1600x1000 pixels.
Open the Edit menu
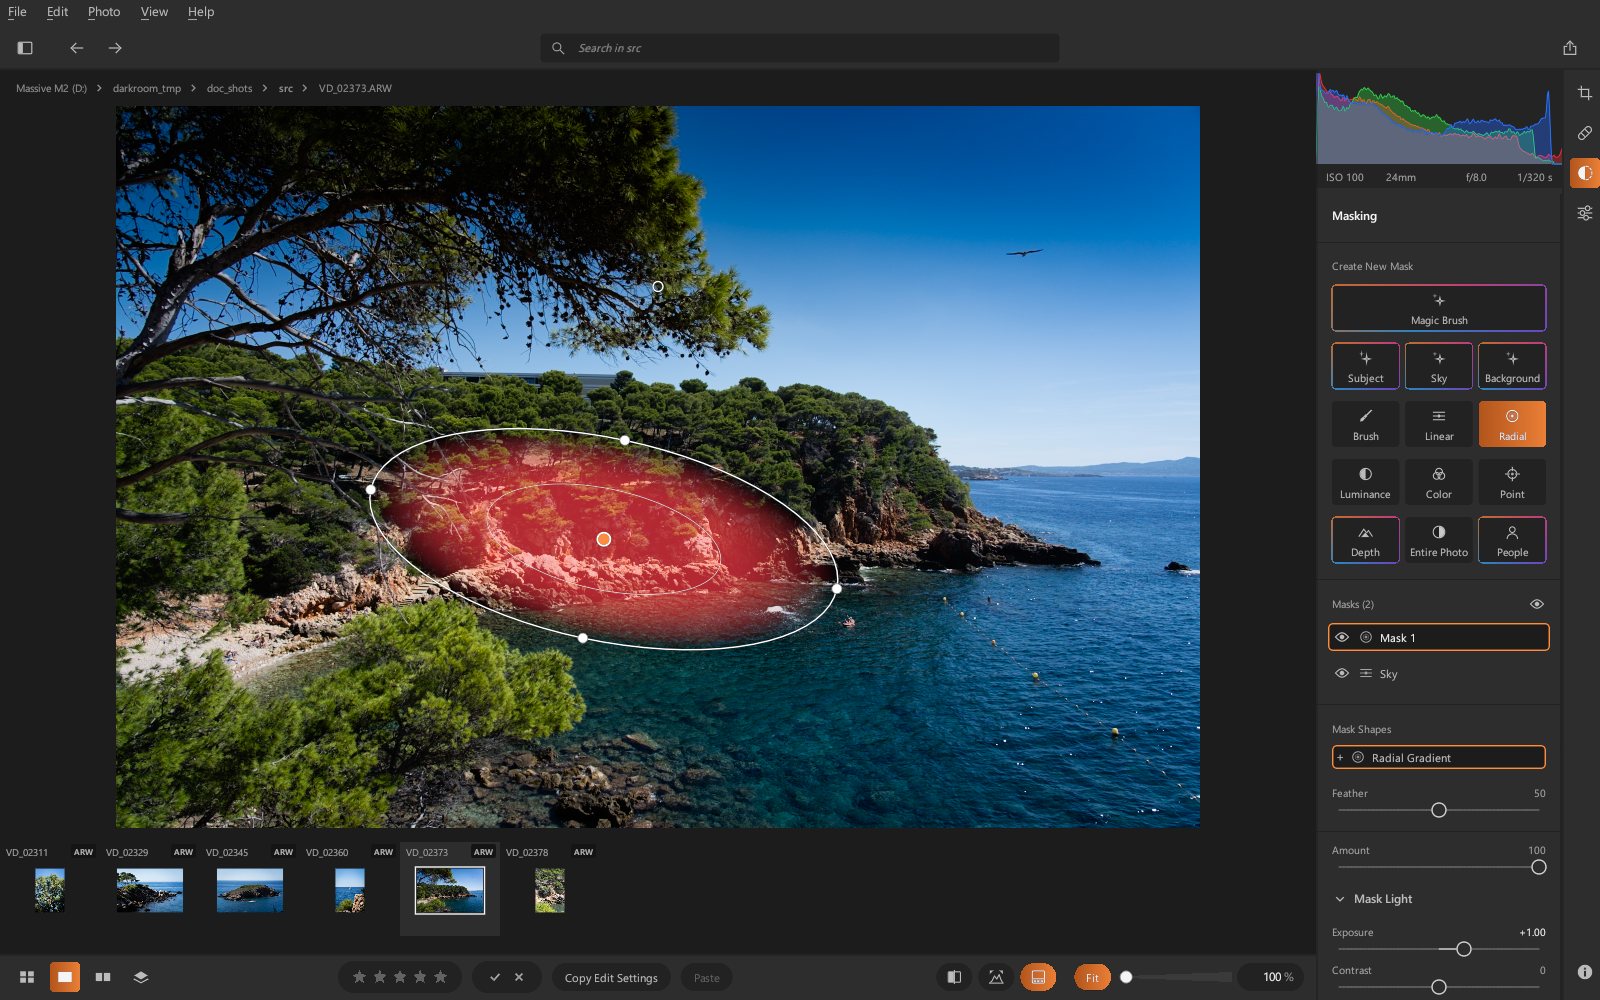tap(58, 12)
